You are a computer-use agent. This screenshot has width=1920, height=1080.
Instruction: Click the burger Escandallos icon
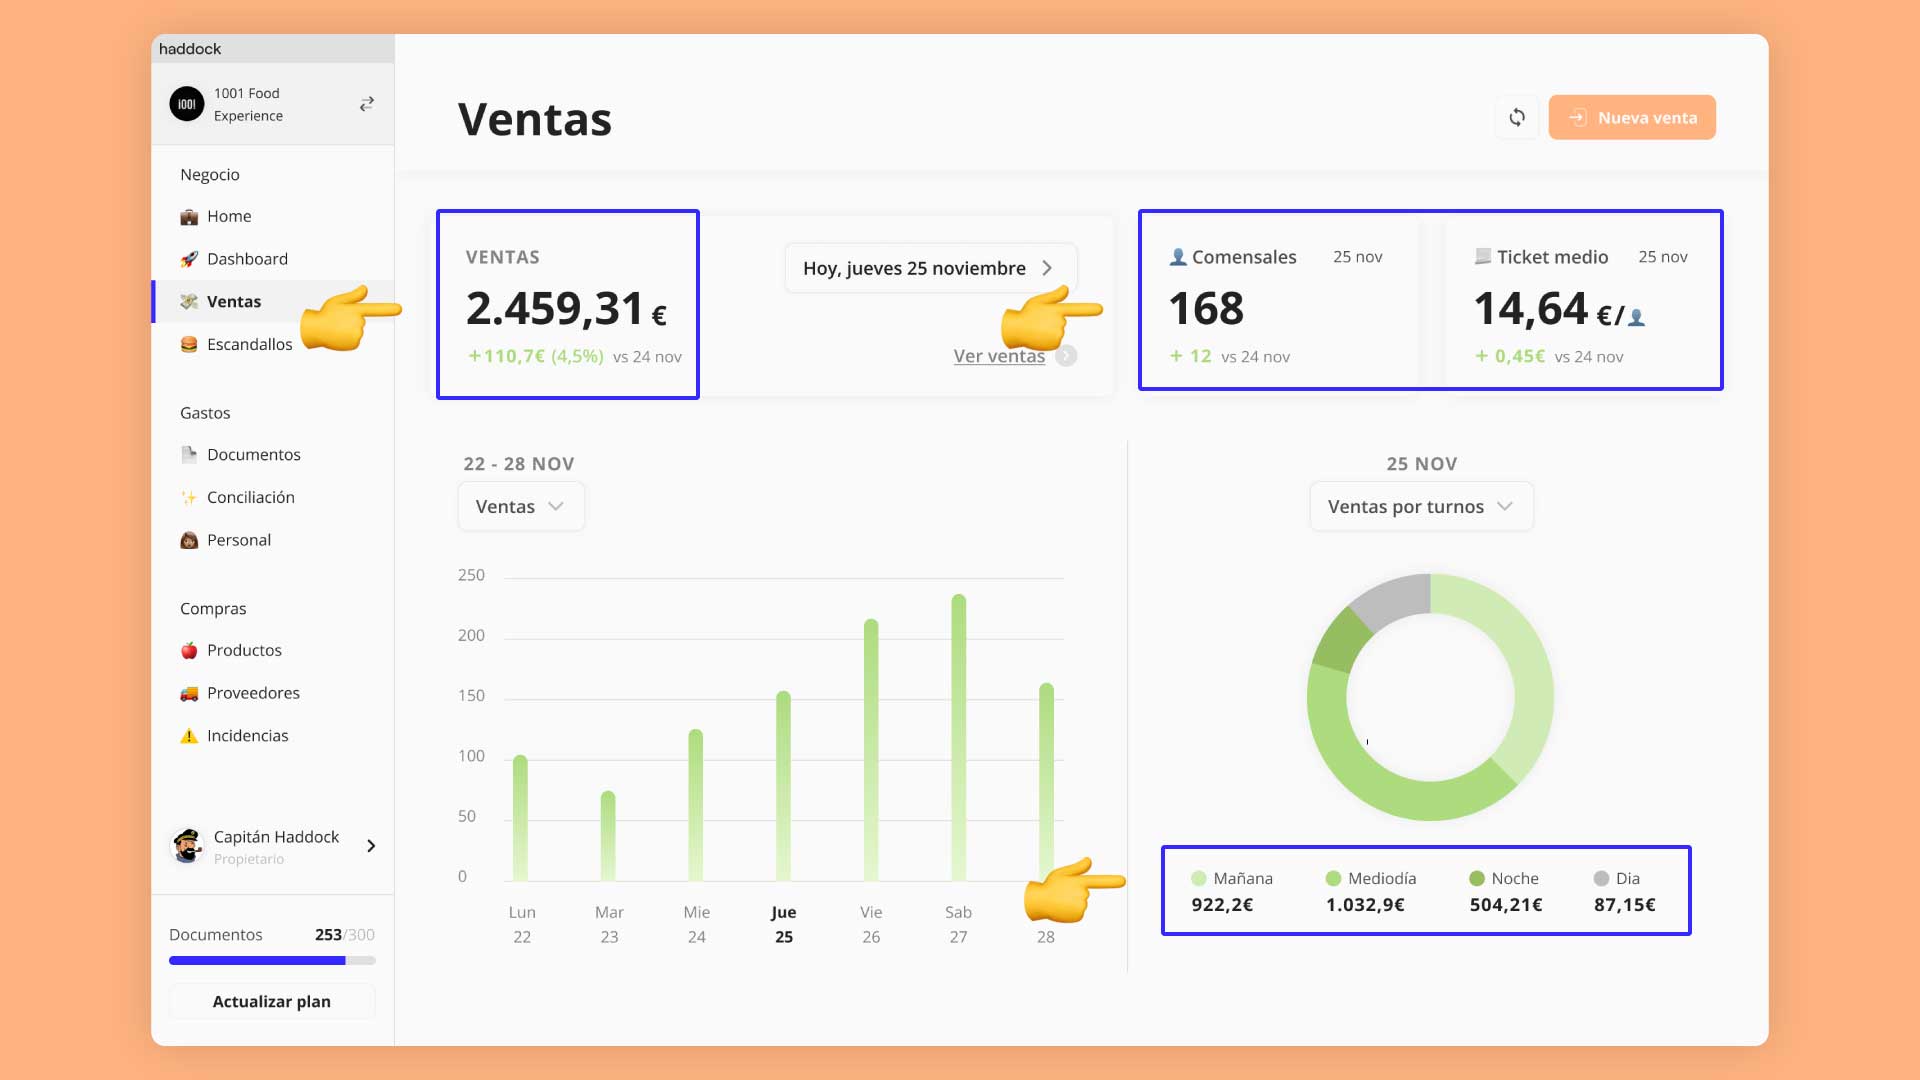[x=189, y=344]
